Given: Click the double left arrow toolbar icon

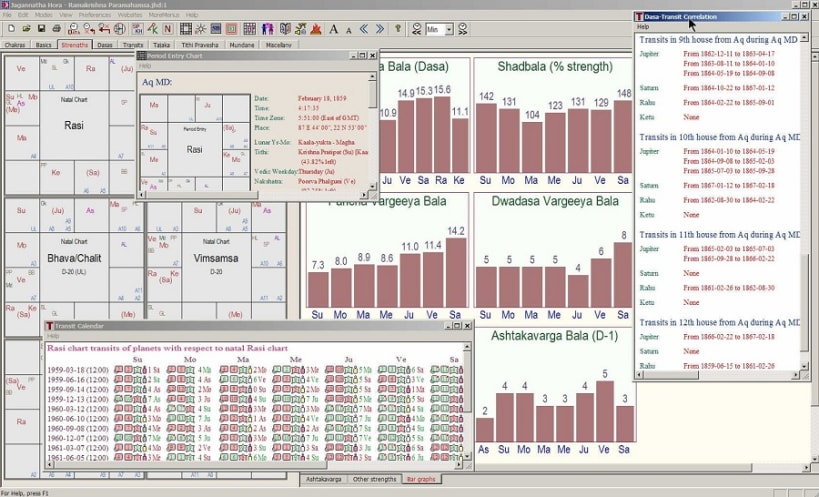Looking at the screenshot, I should [x=364, y=29].
